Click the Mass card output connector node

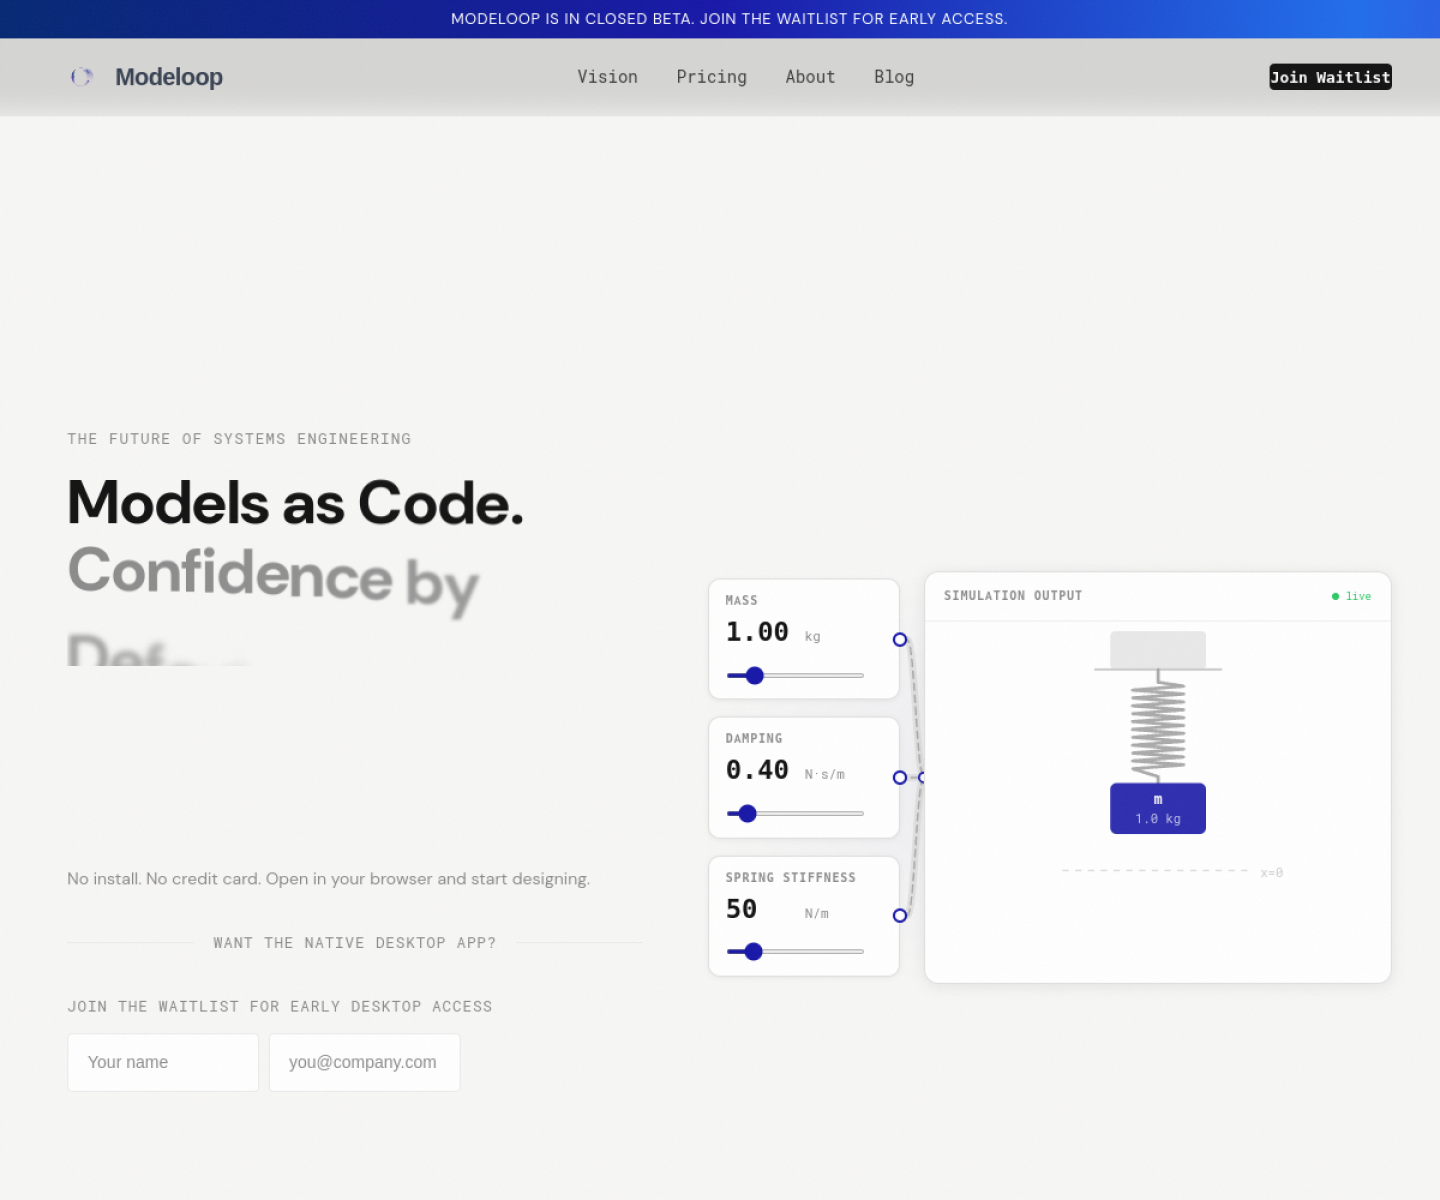tap(900, 640)
